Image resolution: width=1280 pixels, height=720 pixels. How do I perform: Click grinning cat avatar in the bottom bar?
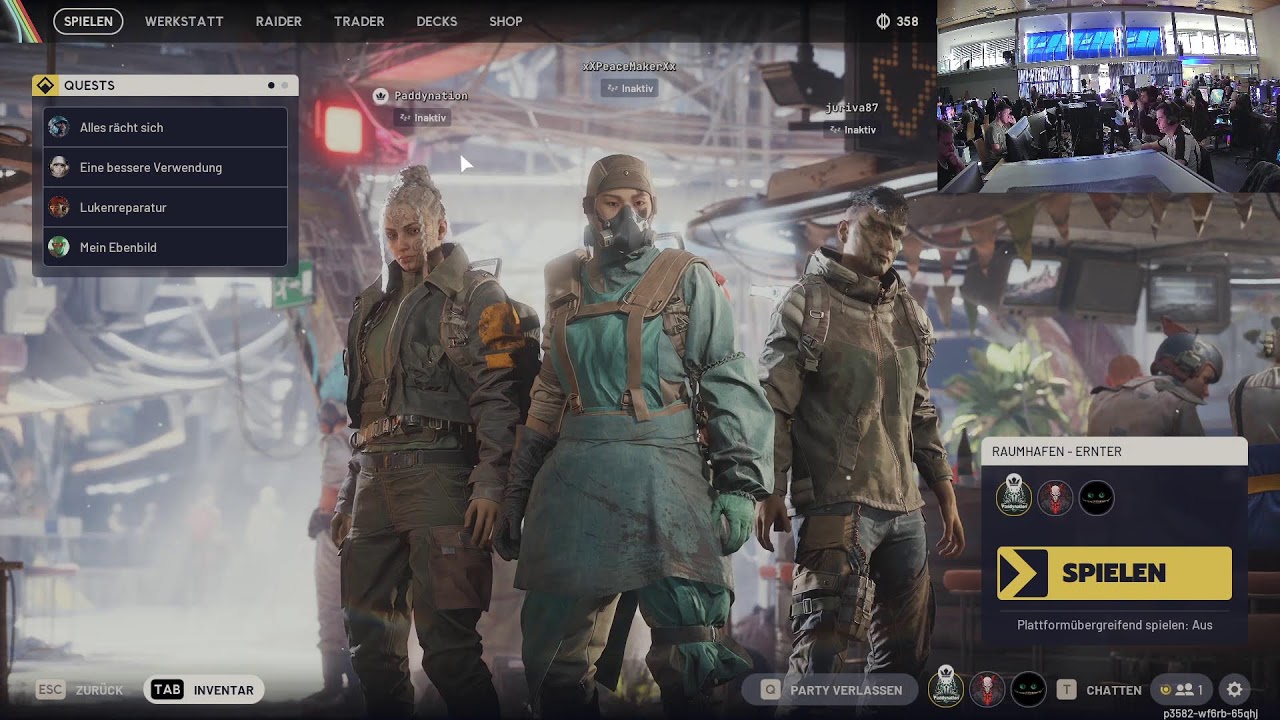(x=1028, y=689)
